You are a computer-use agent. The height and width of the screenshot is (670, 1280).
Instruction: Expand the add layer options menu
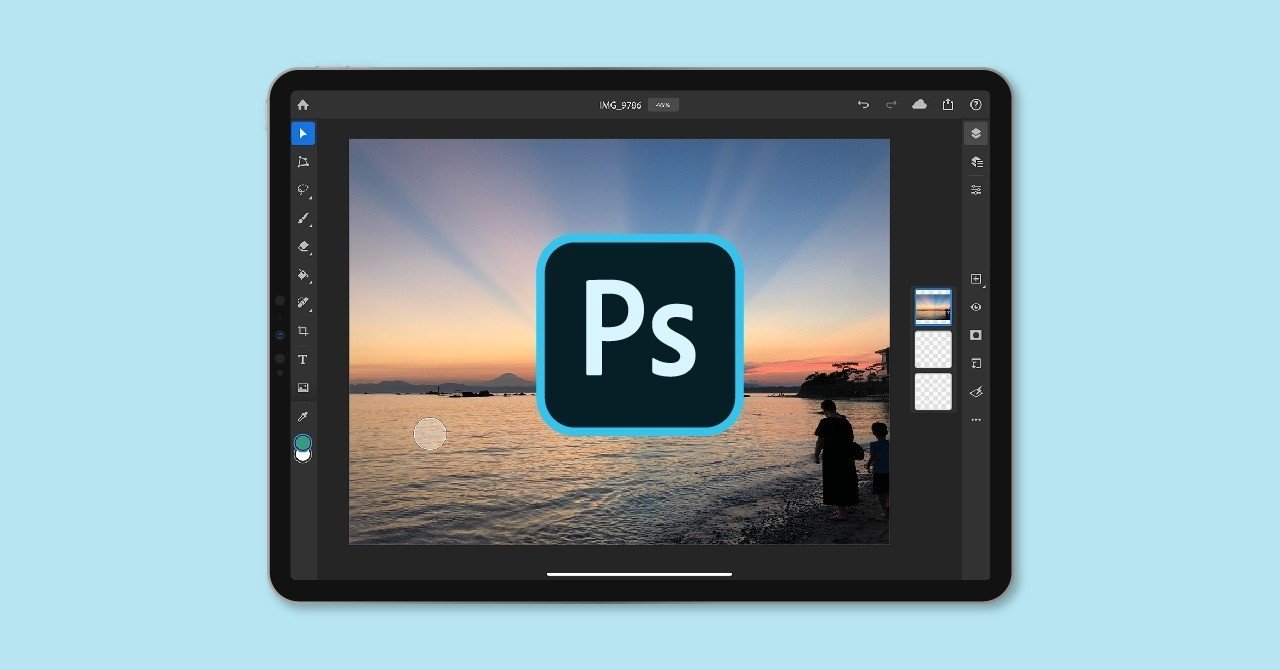tap(975, 280)
